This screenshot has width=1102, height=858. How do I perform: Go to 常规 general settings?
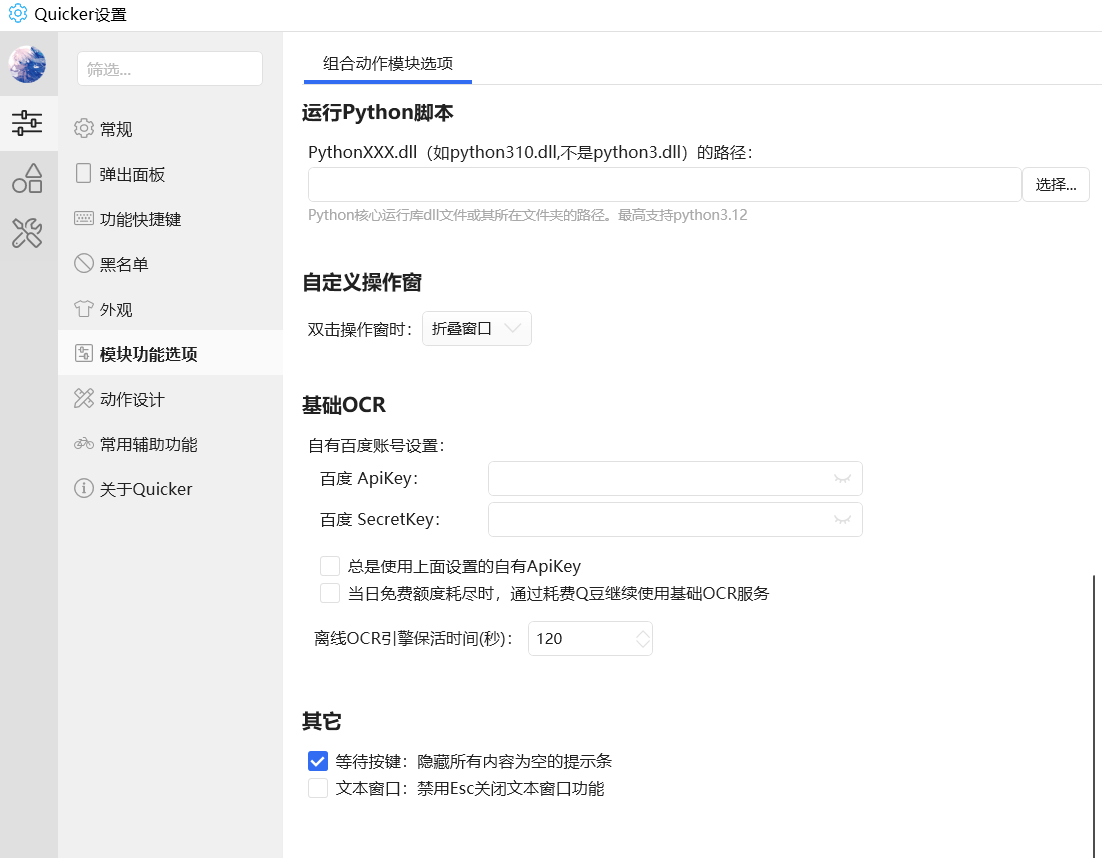(x=116, y=129)
